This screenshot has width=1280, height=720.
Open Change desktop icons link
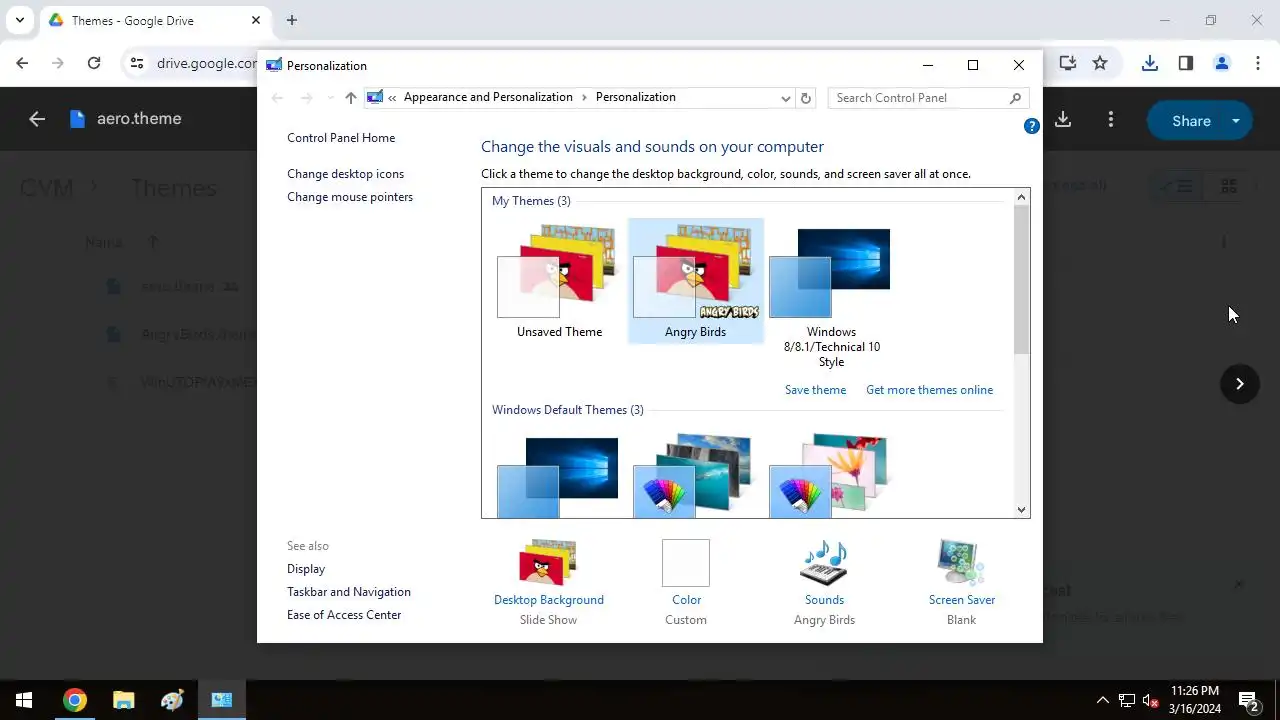345,174
